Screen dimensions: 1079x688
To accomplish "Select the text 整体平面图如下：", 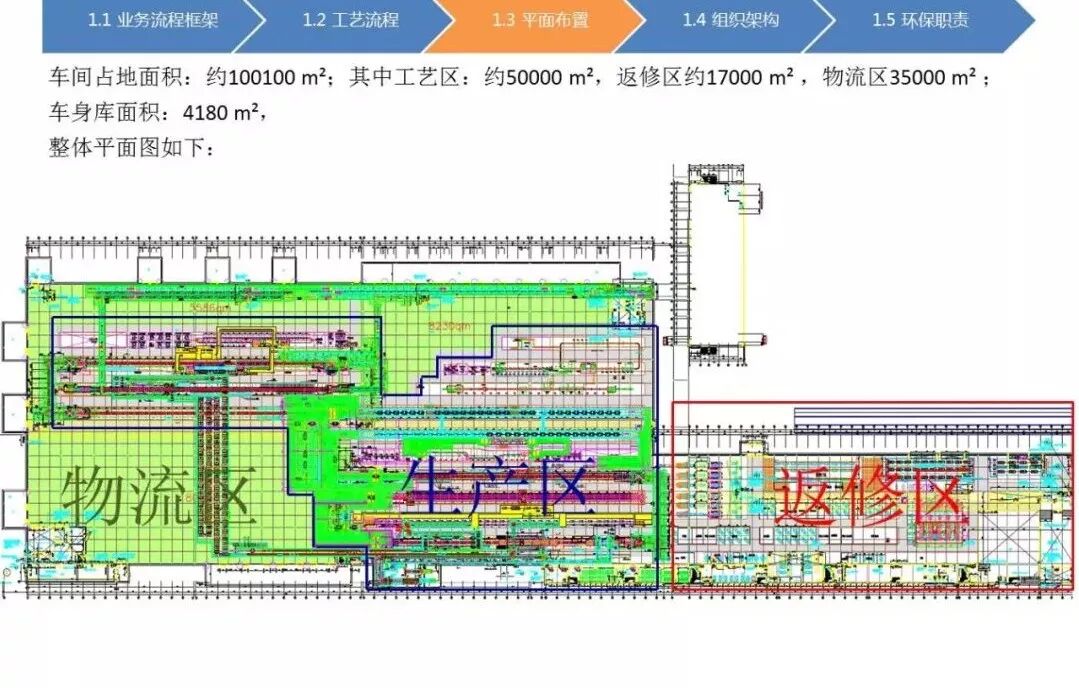I will (x=131, y=147).
